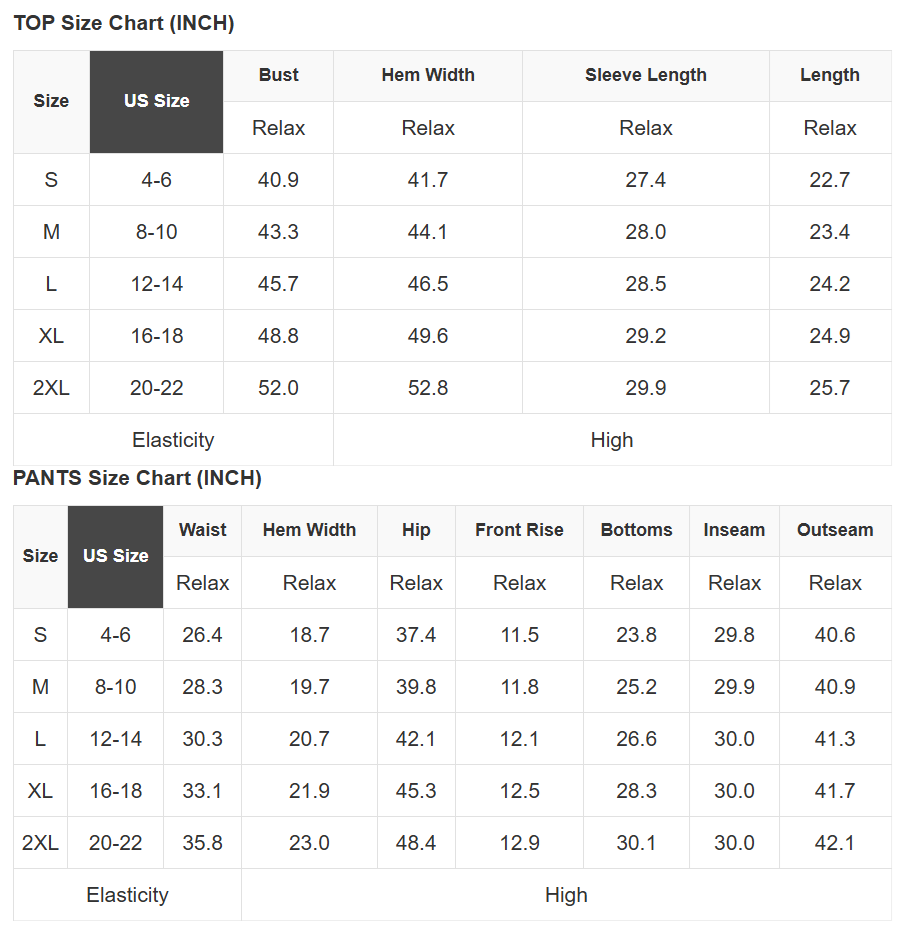Select the 48.8 bust measurement cell
The height and width of the screenshot is (941, 907).
click(278, 336)
